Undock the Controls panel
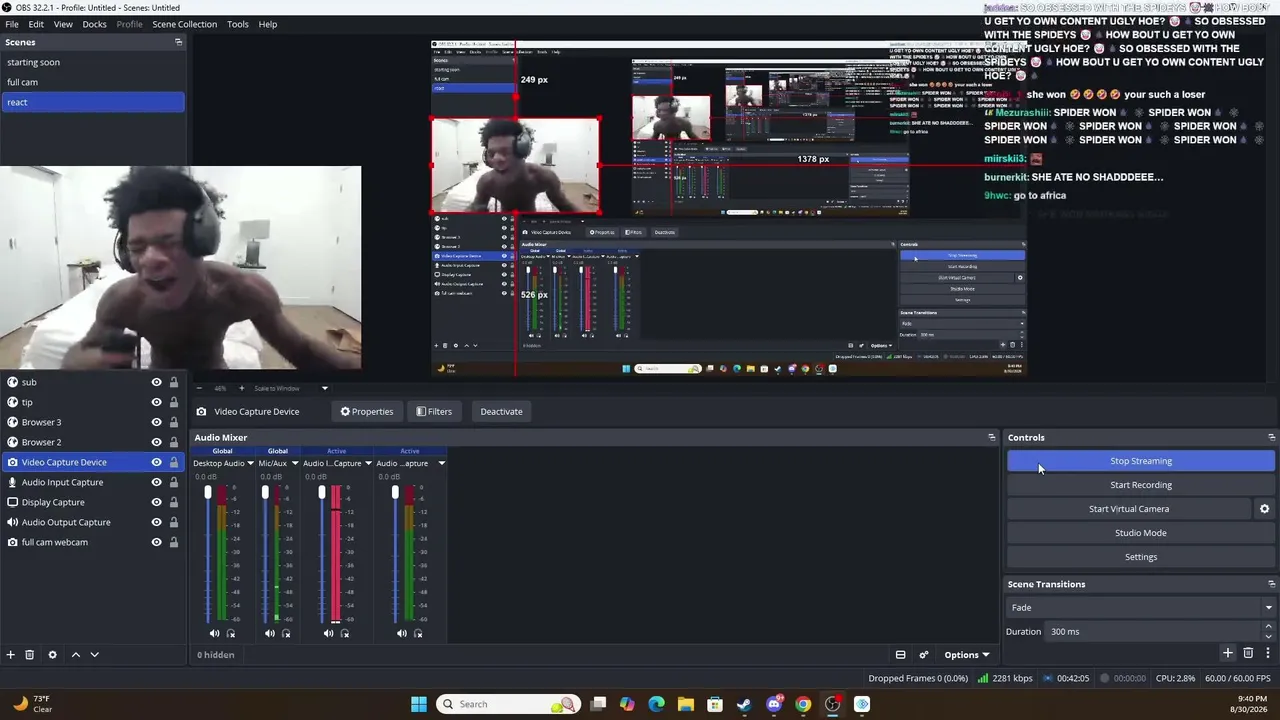This screenshot has width=1280, height=720. [x=1271, y=437]
